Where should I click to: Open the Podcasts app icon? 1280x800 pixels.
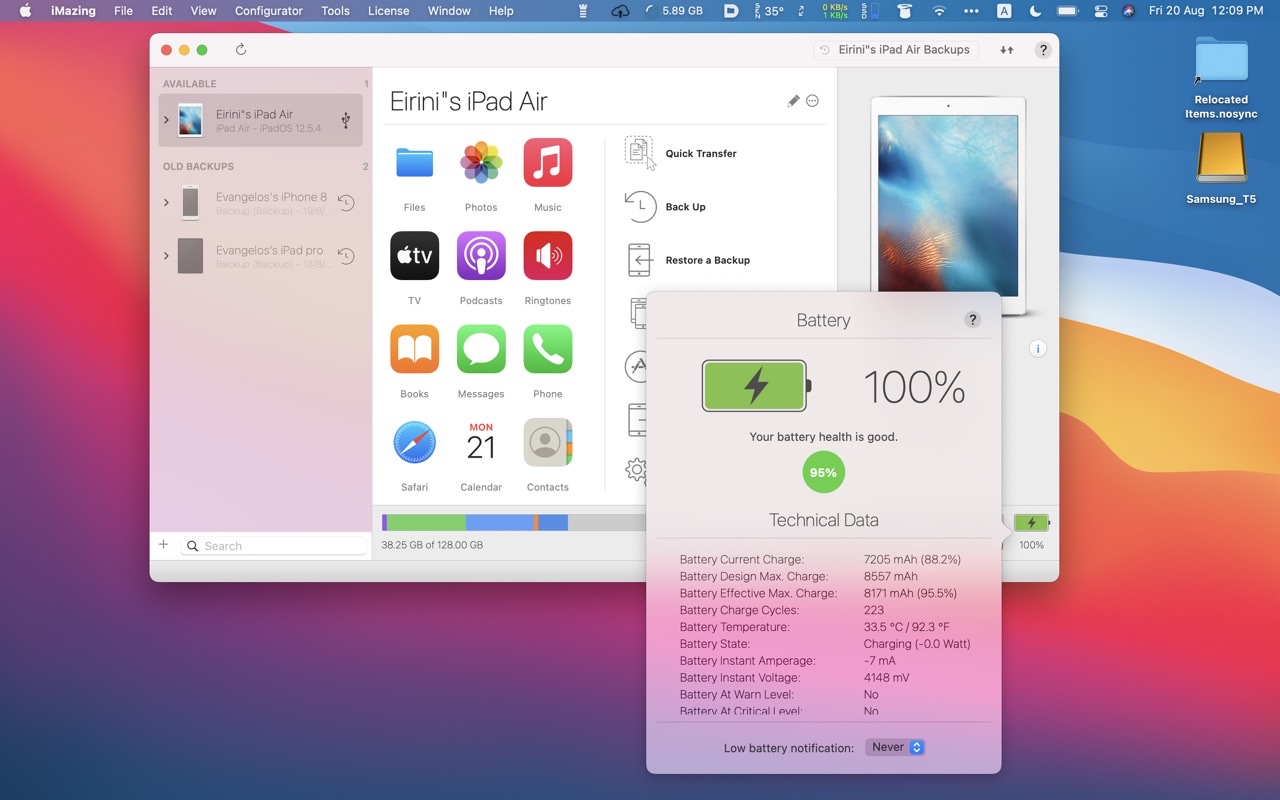coord(481,256)
